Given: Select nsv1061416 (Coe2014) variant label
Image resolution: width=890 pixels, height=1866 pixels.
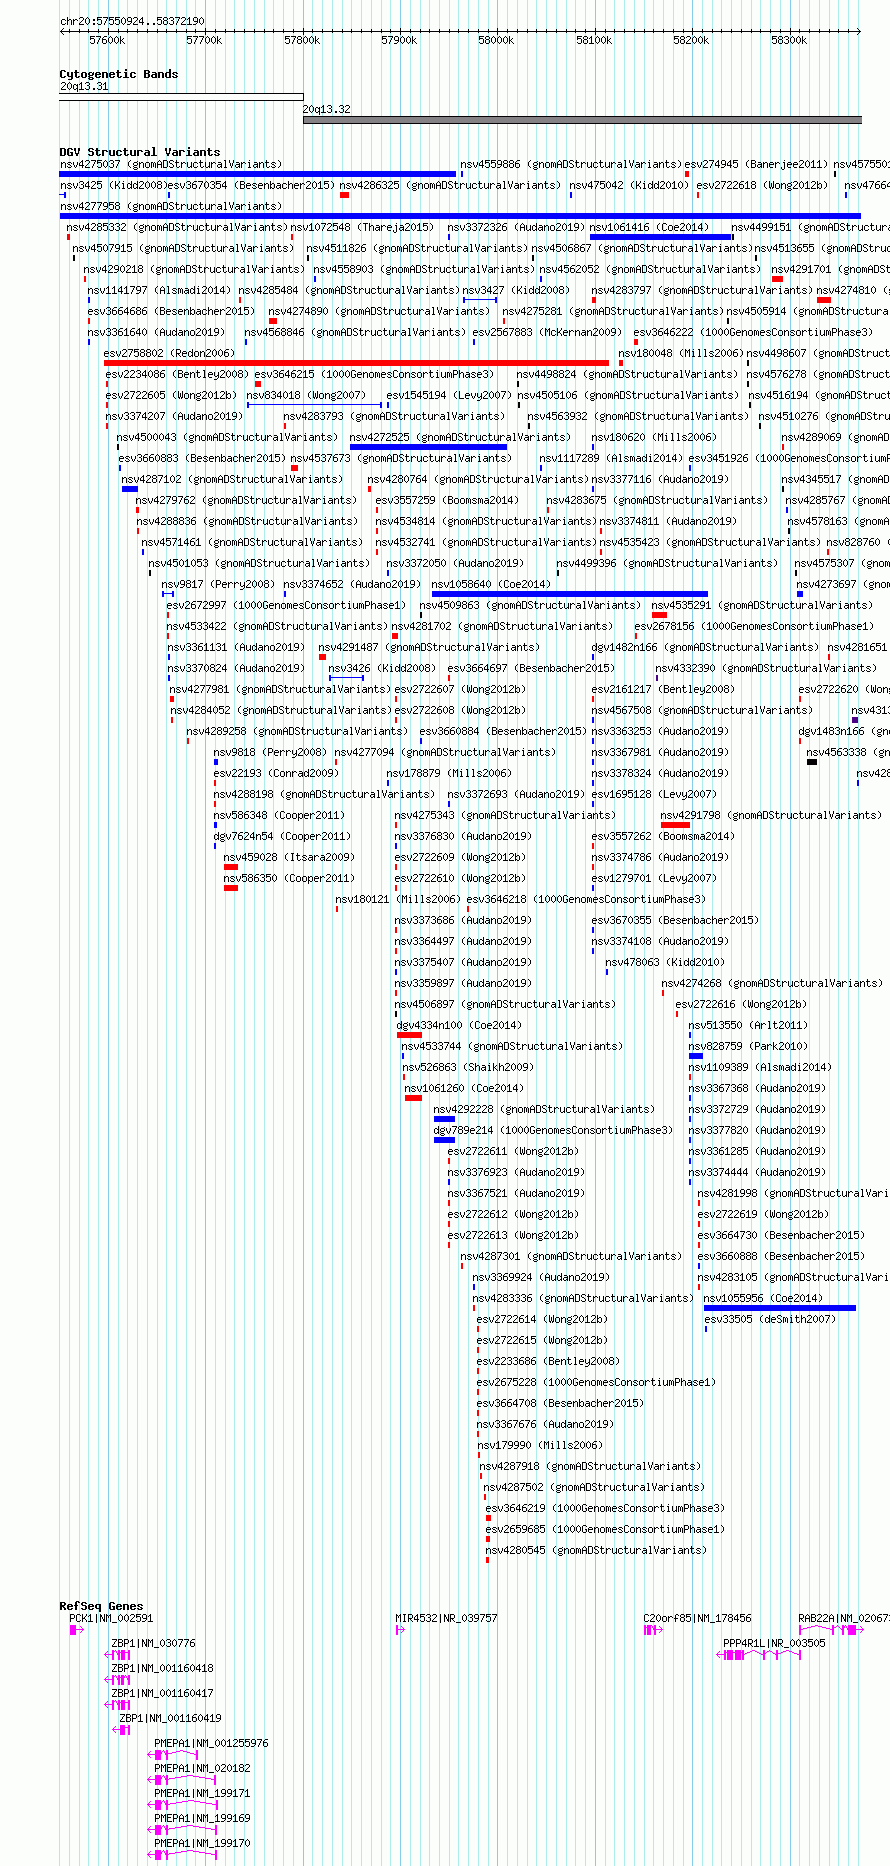Looking at the screenshot, I should tap(649, 227).
